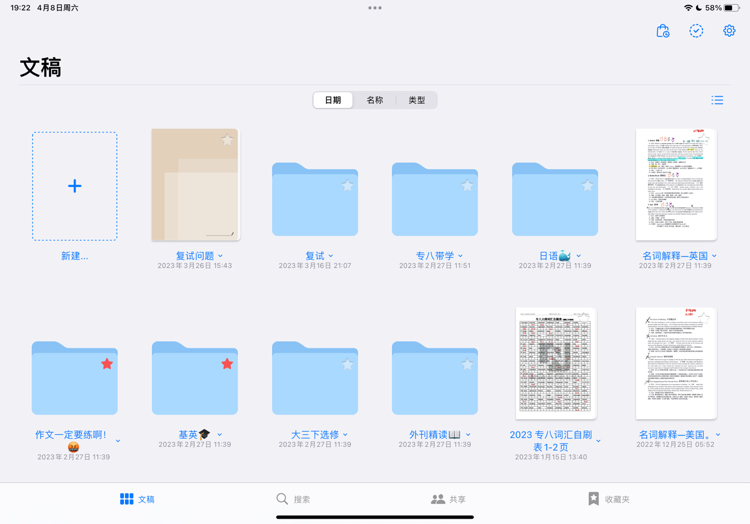The width and height of the screenshot is (750, 524).
Task: Open the settings gear icon
Action: coord(729,31)
